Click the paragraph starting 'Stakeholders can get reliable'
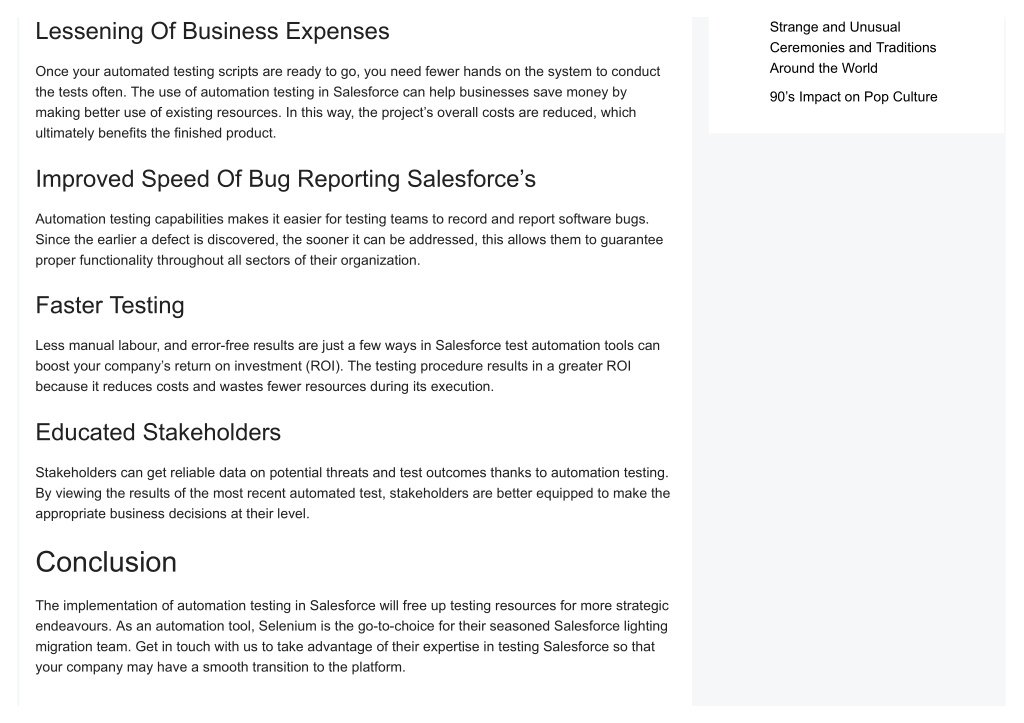1024x723 pixels. [x=353, y=493]
